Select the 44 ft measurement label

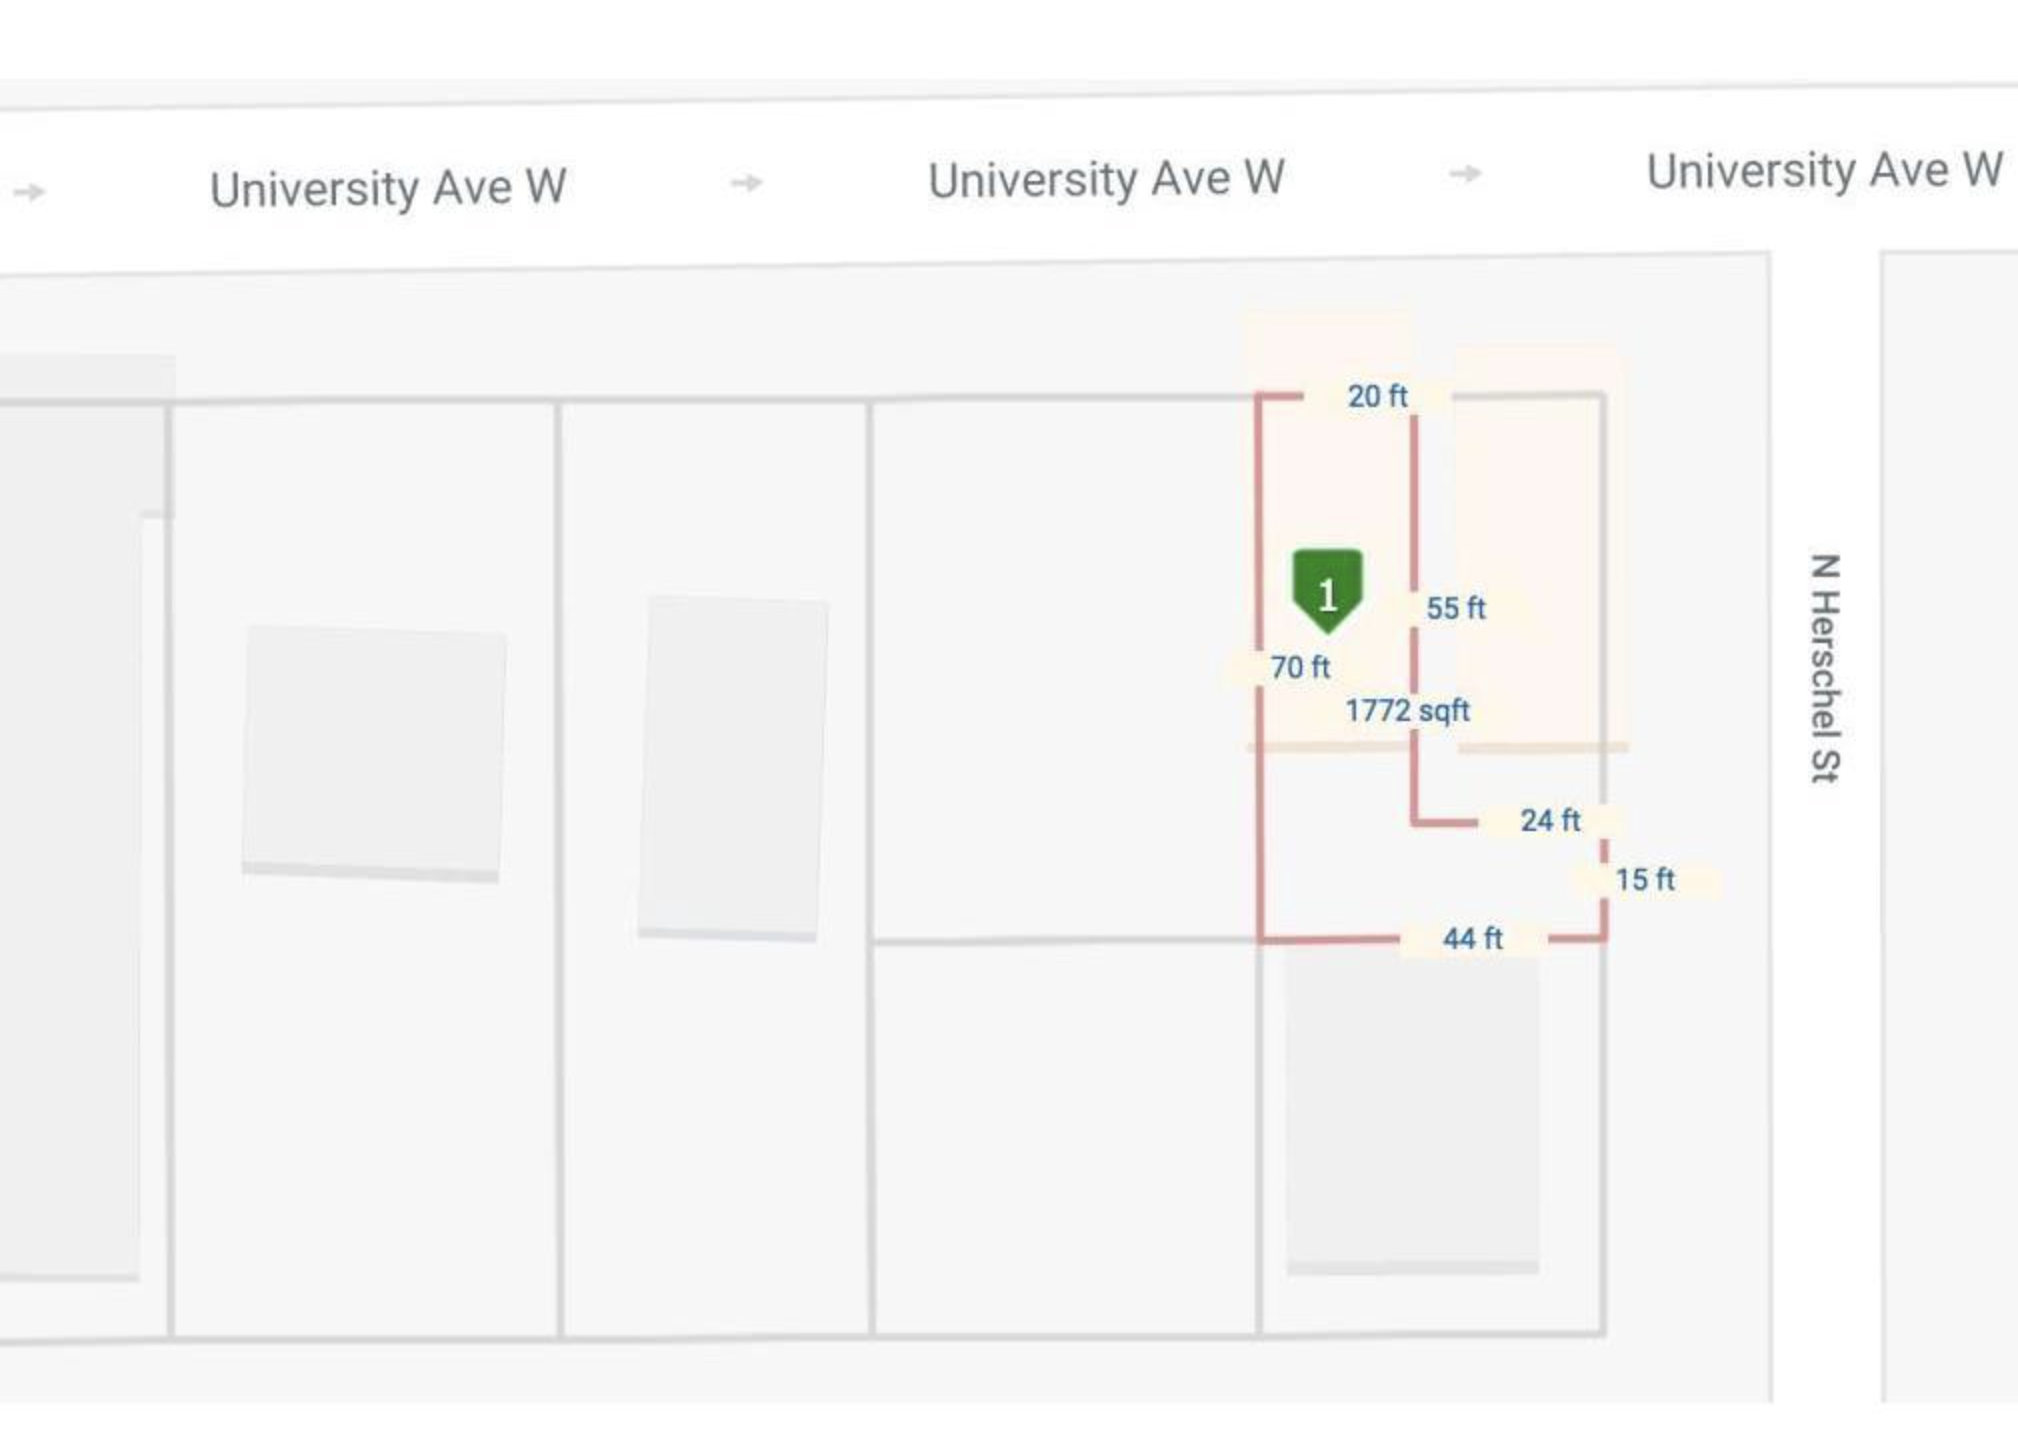coord(1472,939)
